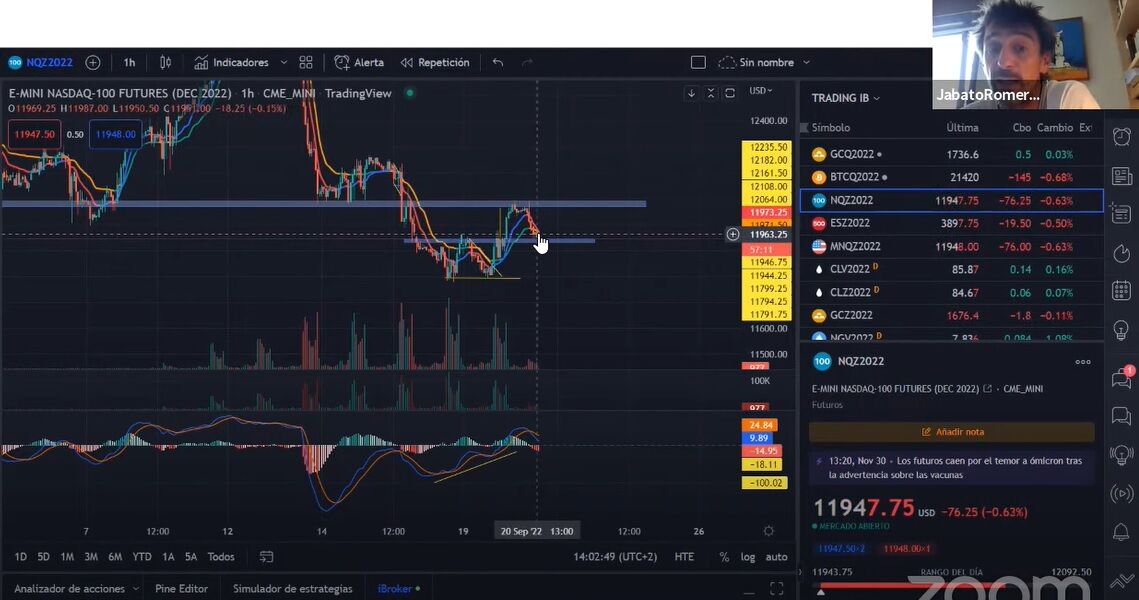Viewport: 1139px width, 600px height.
Task: Toggle the log scale option
Action: coord(747,557)
